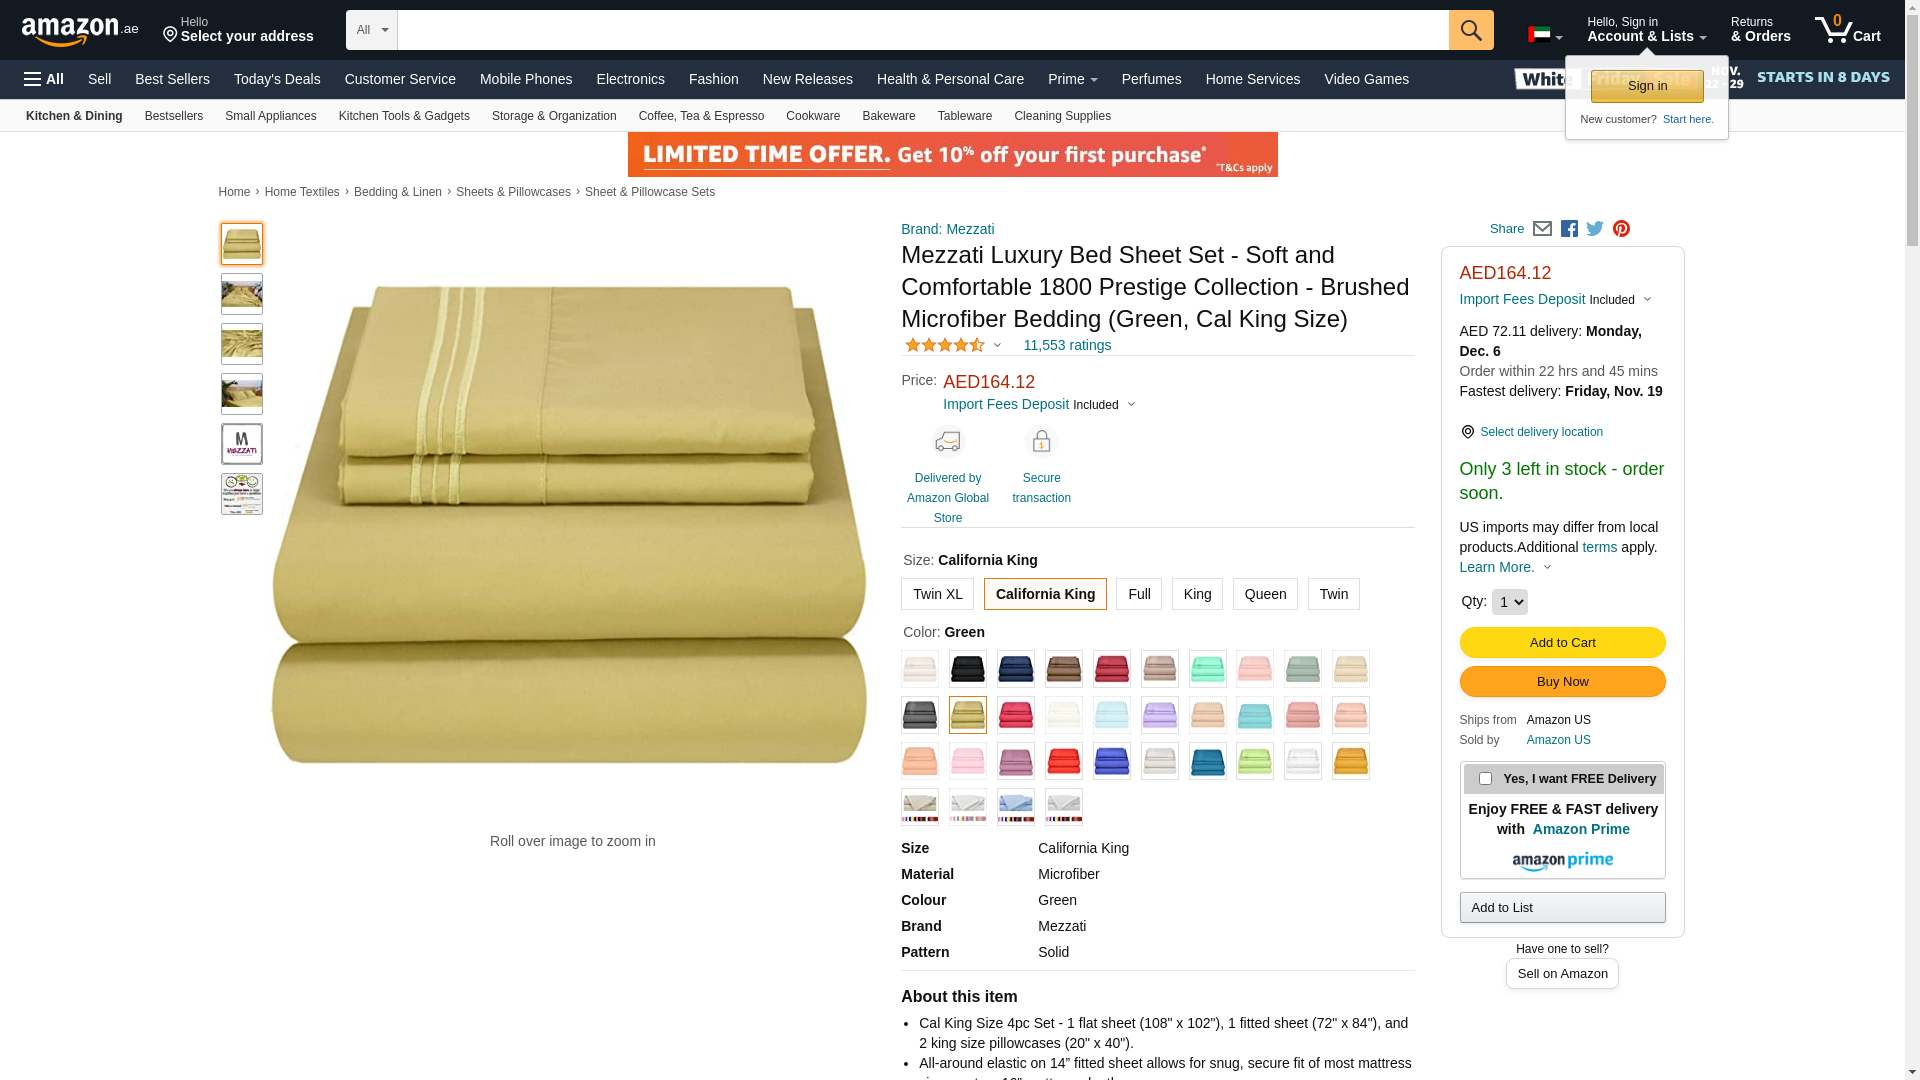
Task: Share product on Pinterest icon
Action: [x=1621, y=229]
